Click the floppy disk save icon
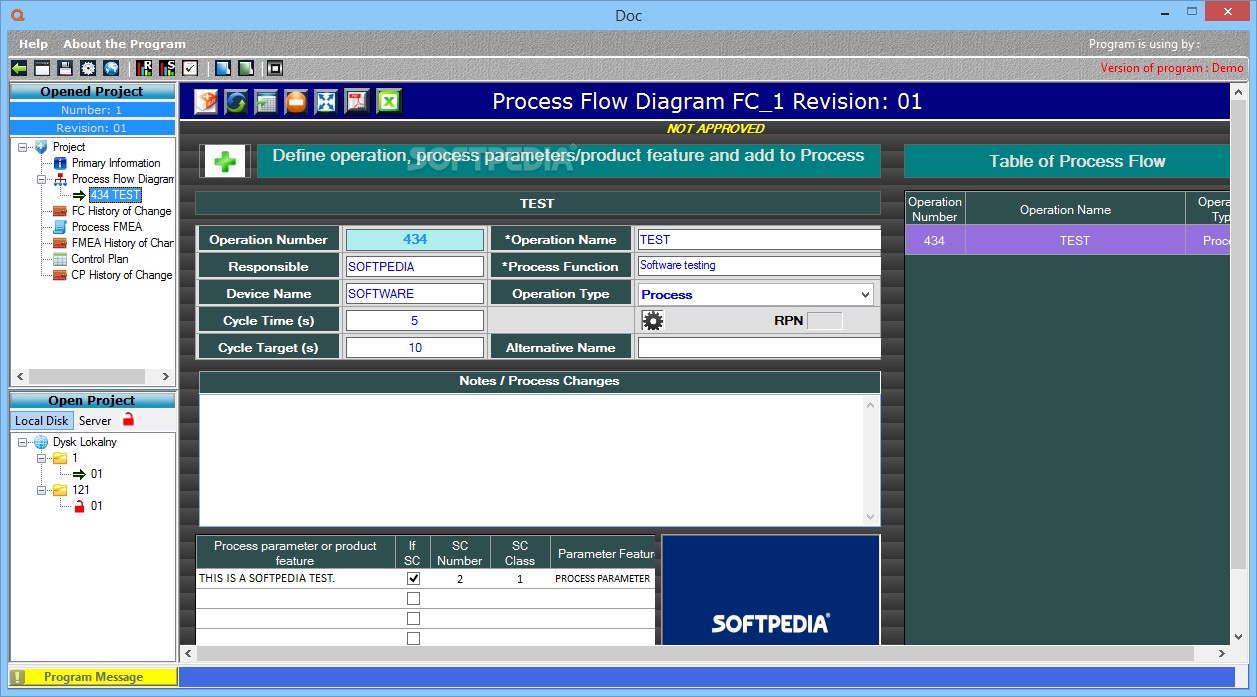 [x=65, y=68]
